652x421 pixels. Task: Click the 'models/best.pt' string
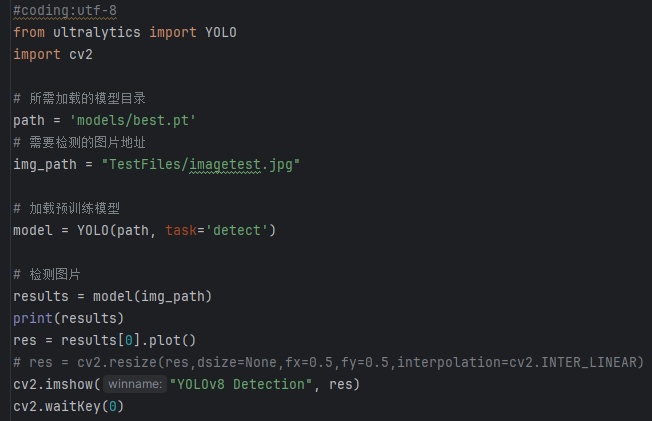tap(132, 121)
